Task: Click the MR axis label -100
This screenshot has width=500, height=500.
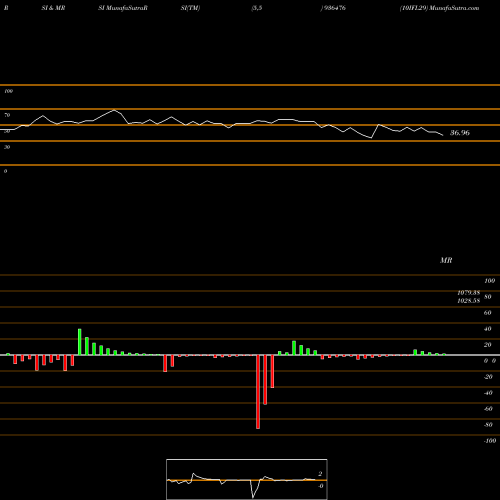Action: pos(490,441)
